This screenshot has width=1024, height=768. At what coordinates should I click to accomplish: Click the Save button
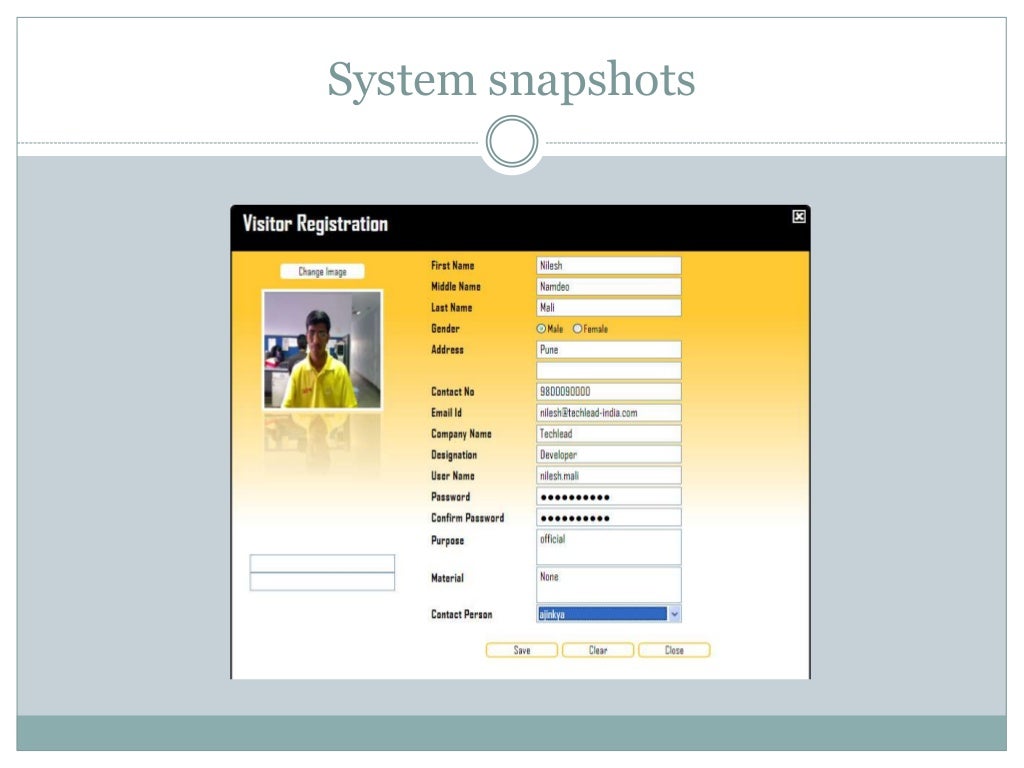pyautogui.click(x=522, y=650)
